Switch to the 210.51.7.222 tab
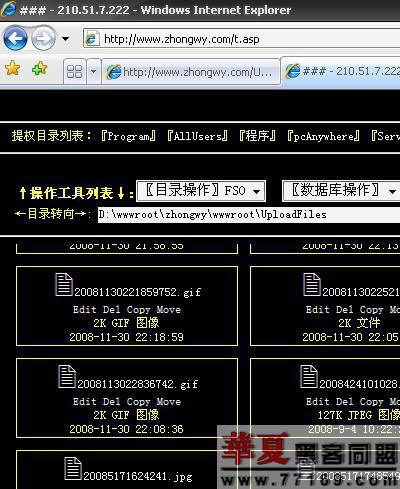400x489 pixels. pos(341,71)
